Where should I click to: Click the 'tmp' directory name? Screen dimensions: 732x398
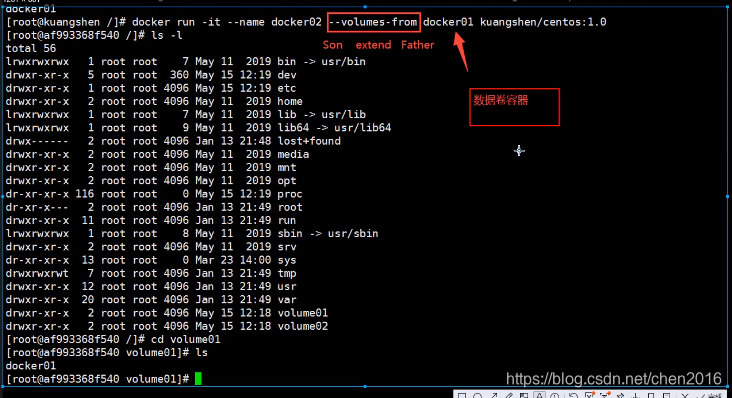(x=287, y=273)
